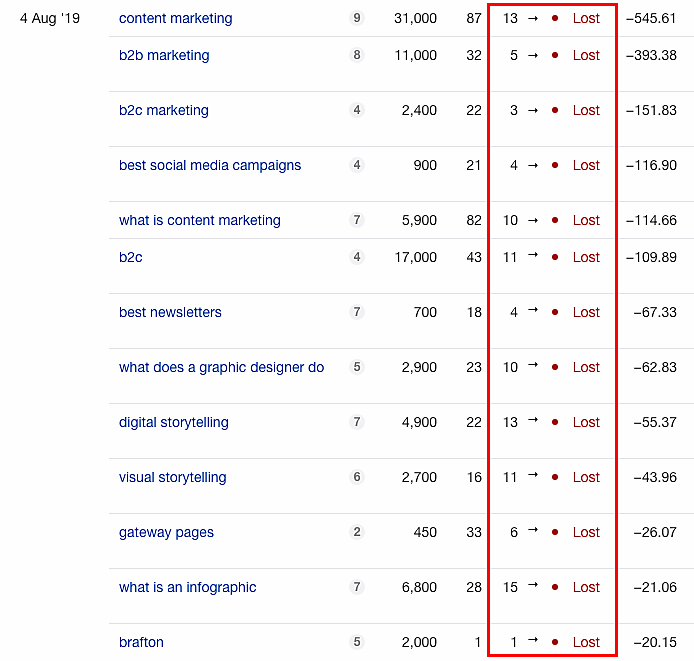Click the red dot in digital storytelling row

point(555,422)
